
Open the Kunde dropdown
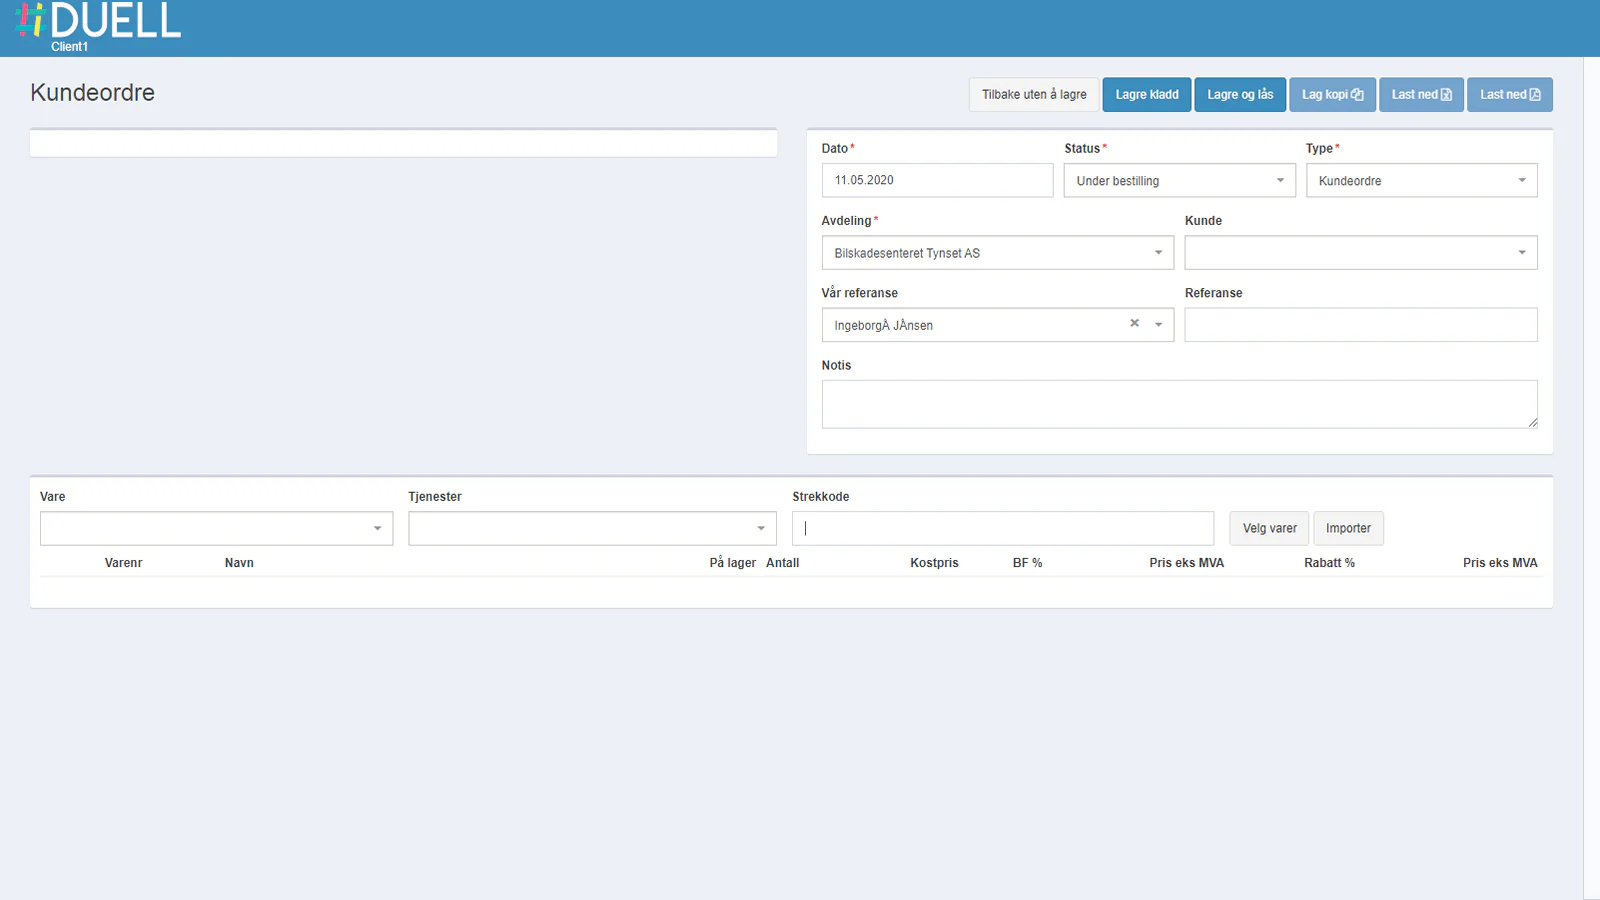[1360, 253]
